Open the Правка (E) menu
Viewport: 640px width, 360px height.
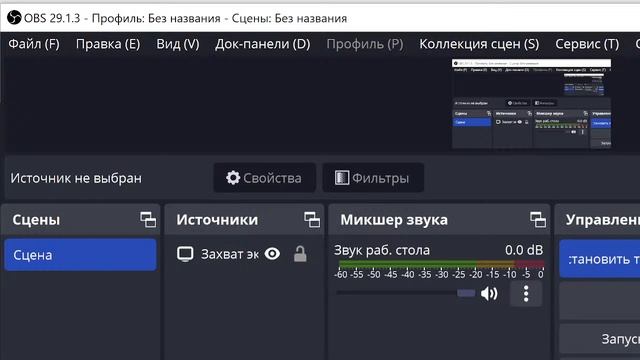[x=108, y=44]
